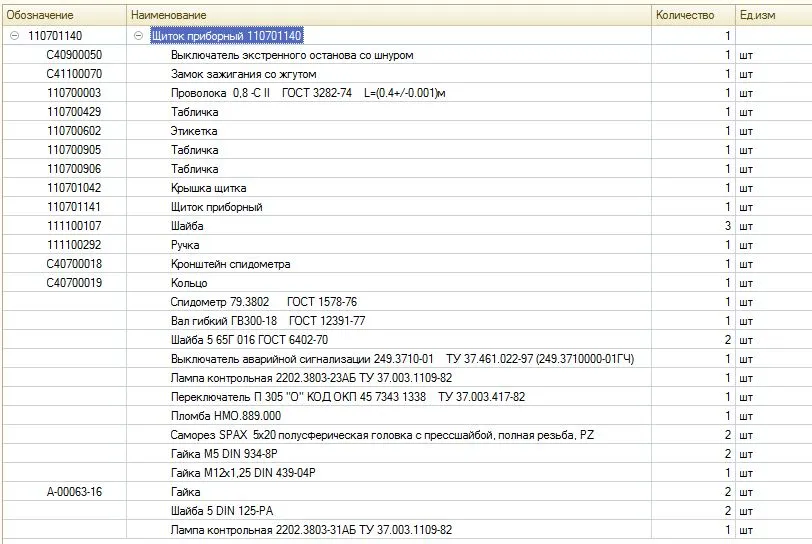Select designation 110700602
Image resolution: width=812 pixels, height=544 pixels.
[74, 131]
